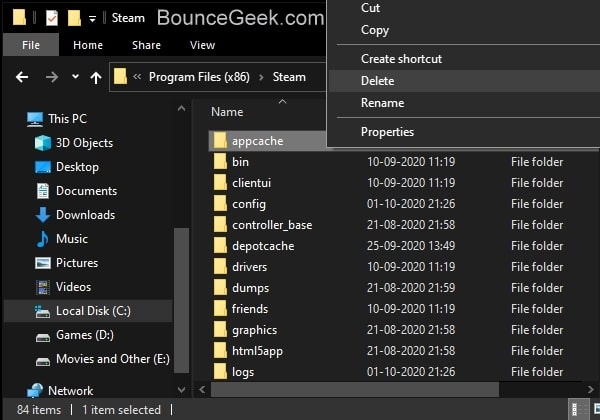This screenshot has width=600, height=420.
Task: Open Desktop in the navigation pane
Action: [78, 167]
